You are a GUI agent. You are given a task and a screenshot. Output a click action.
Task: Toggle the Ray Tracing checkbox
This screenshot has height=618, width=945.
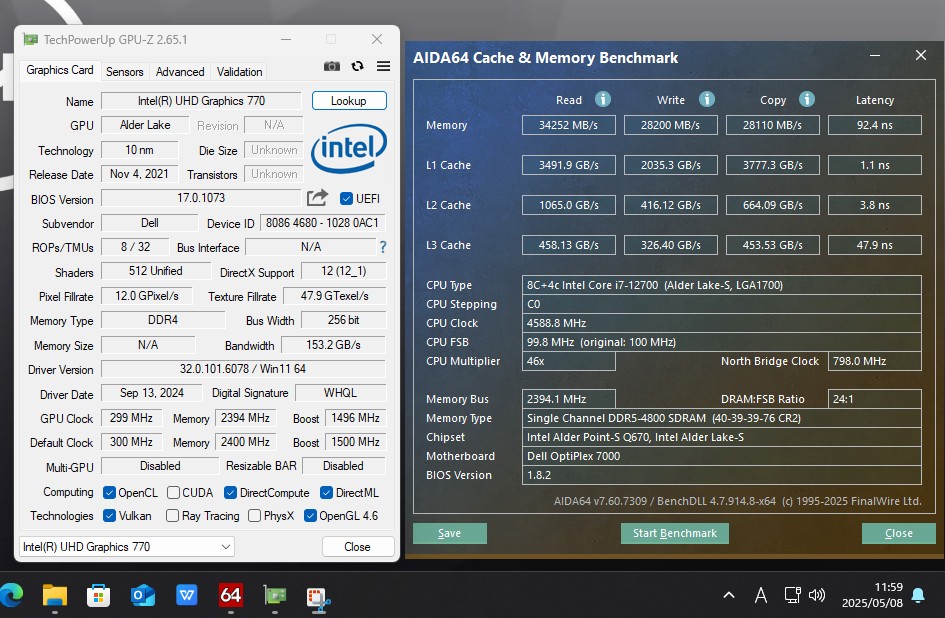(172, 516)
